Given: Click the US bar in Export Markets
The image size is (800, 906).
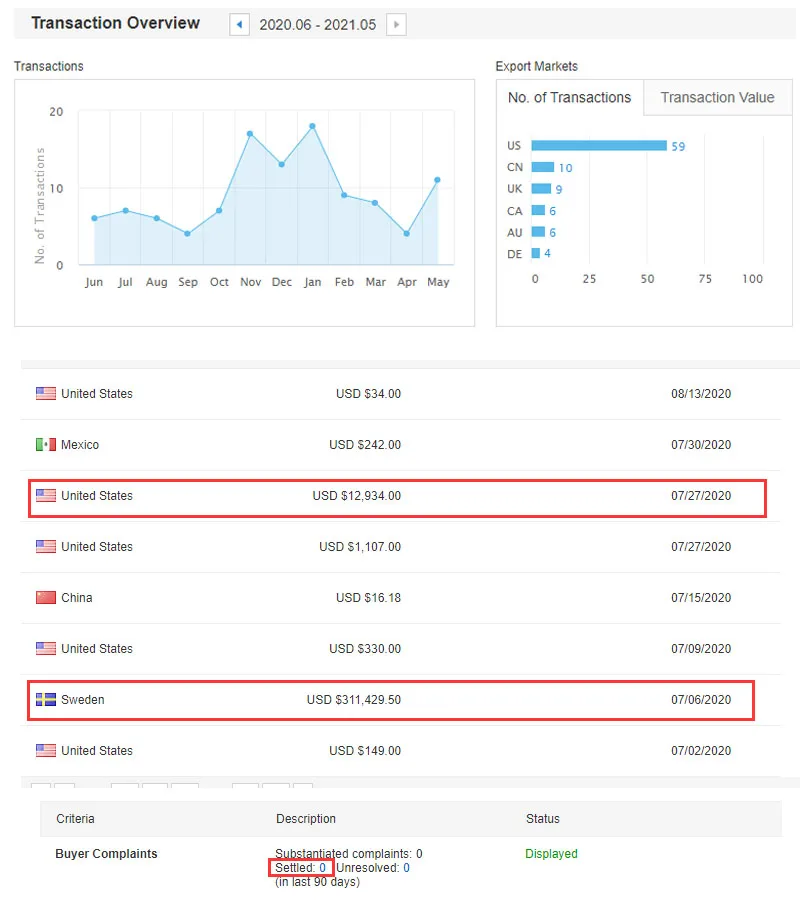Looking at the screenshot, I should [x=598, y=146].
